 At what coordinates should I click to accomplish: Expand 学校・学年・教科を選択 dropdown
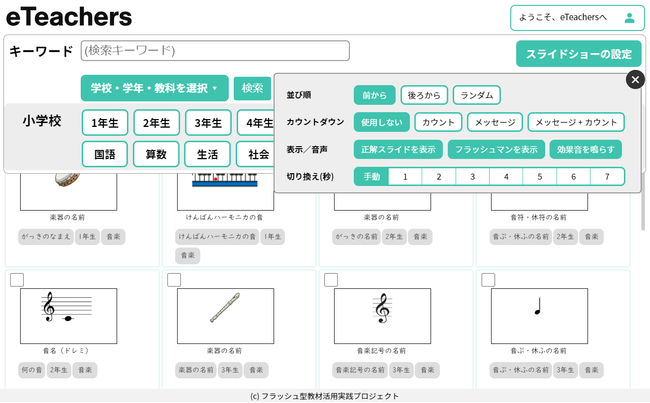point(154,88)
